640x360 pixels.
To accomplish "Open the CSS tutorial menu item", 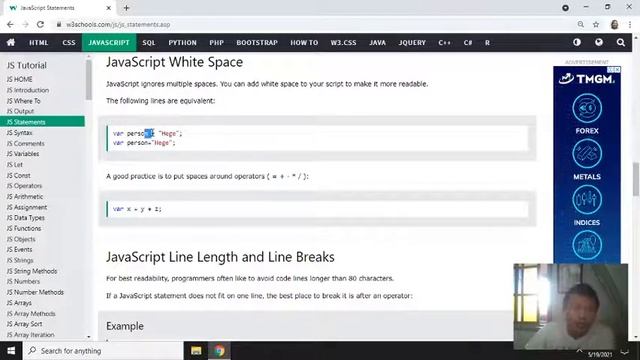I will (69, 42).
